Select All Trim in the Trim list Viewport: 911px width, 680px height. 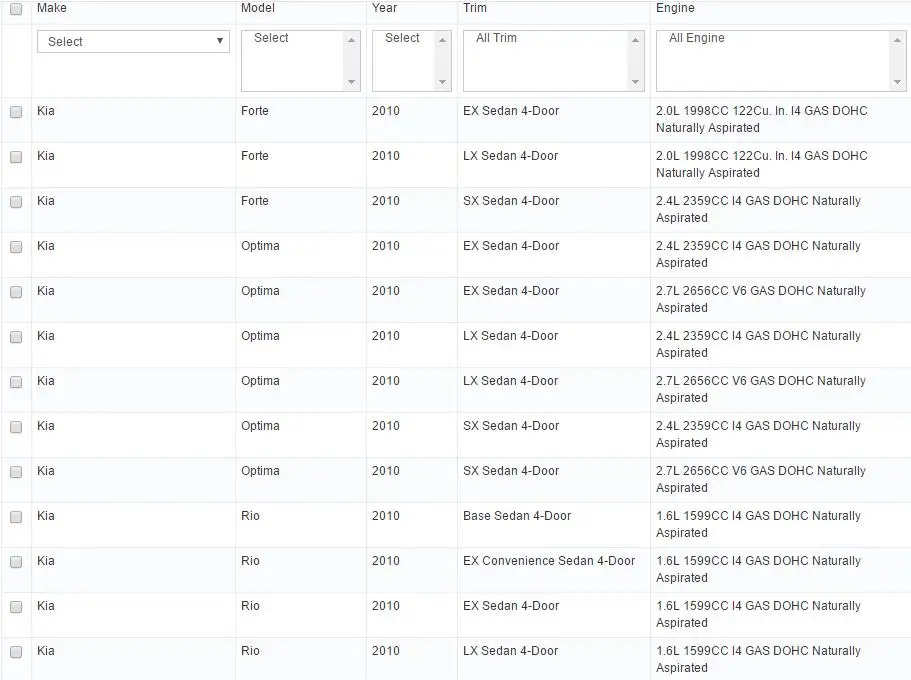(x=496, y=38)
